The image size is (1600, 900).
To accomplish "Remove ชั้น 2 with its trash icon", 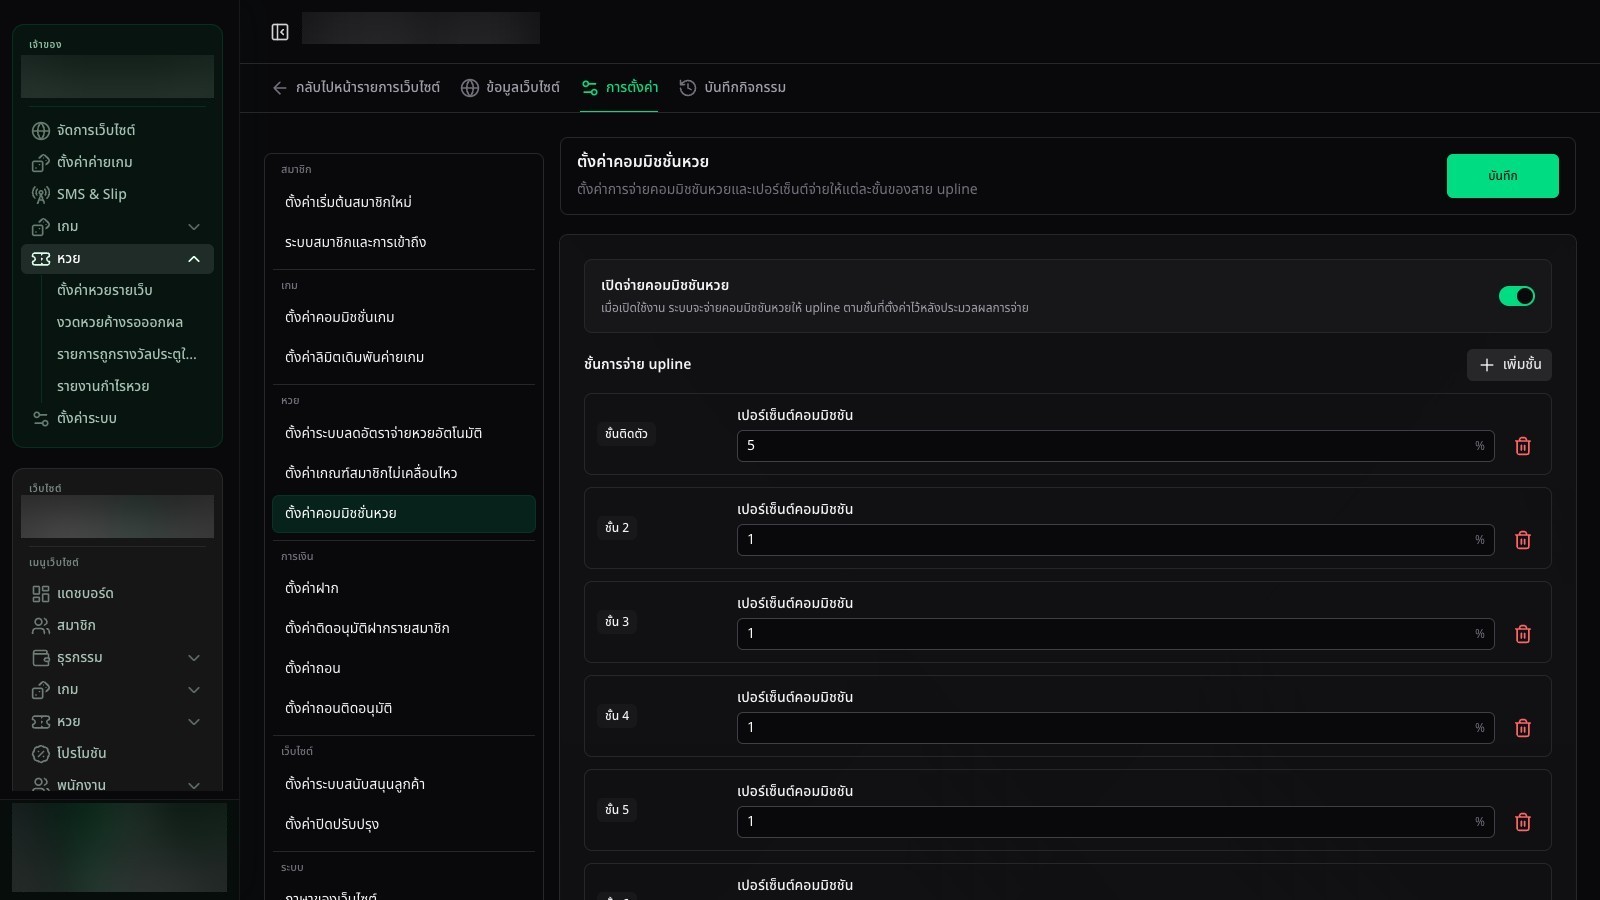I will pyautogui.click(x=1523, y=540).
